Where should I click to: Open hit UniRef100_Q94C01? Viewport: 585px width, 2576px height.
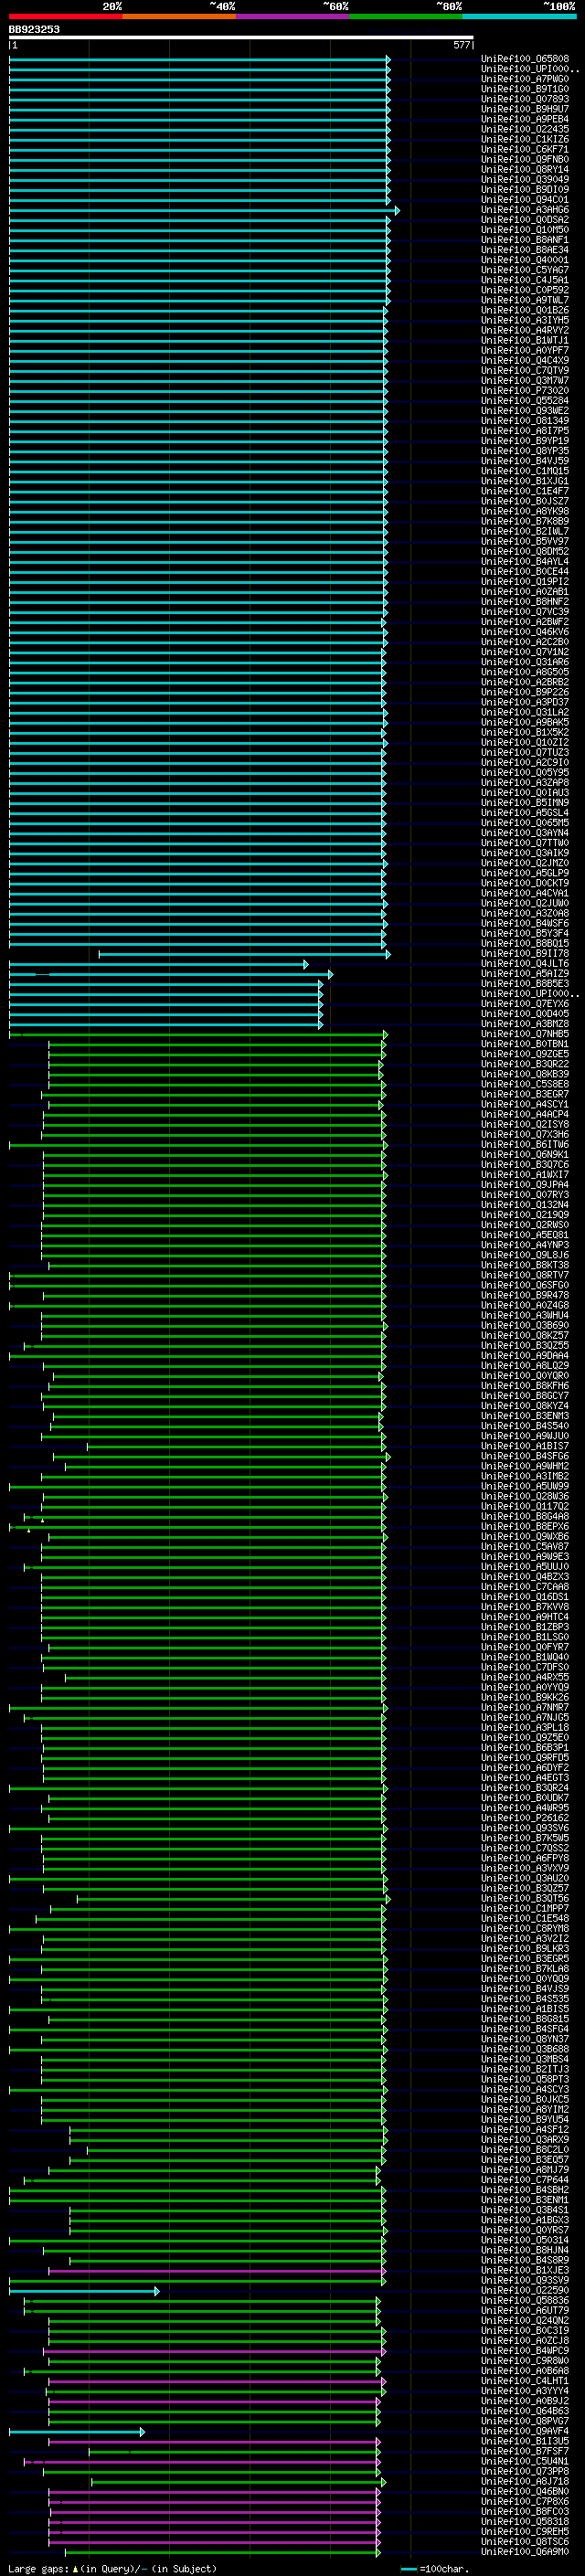point(525,200)
